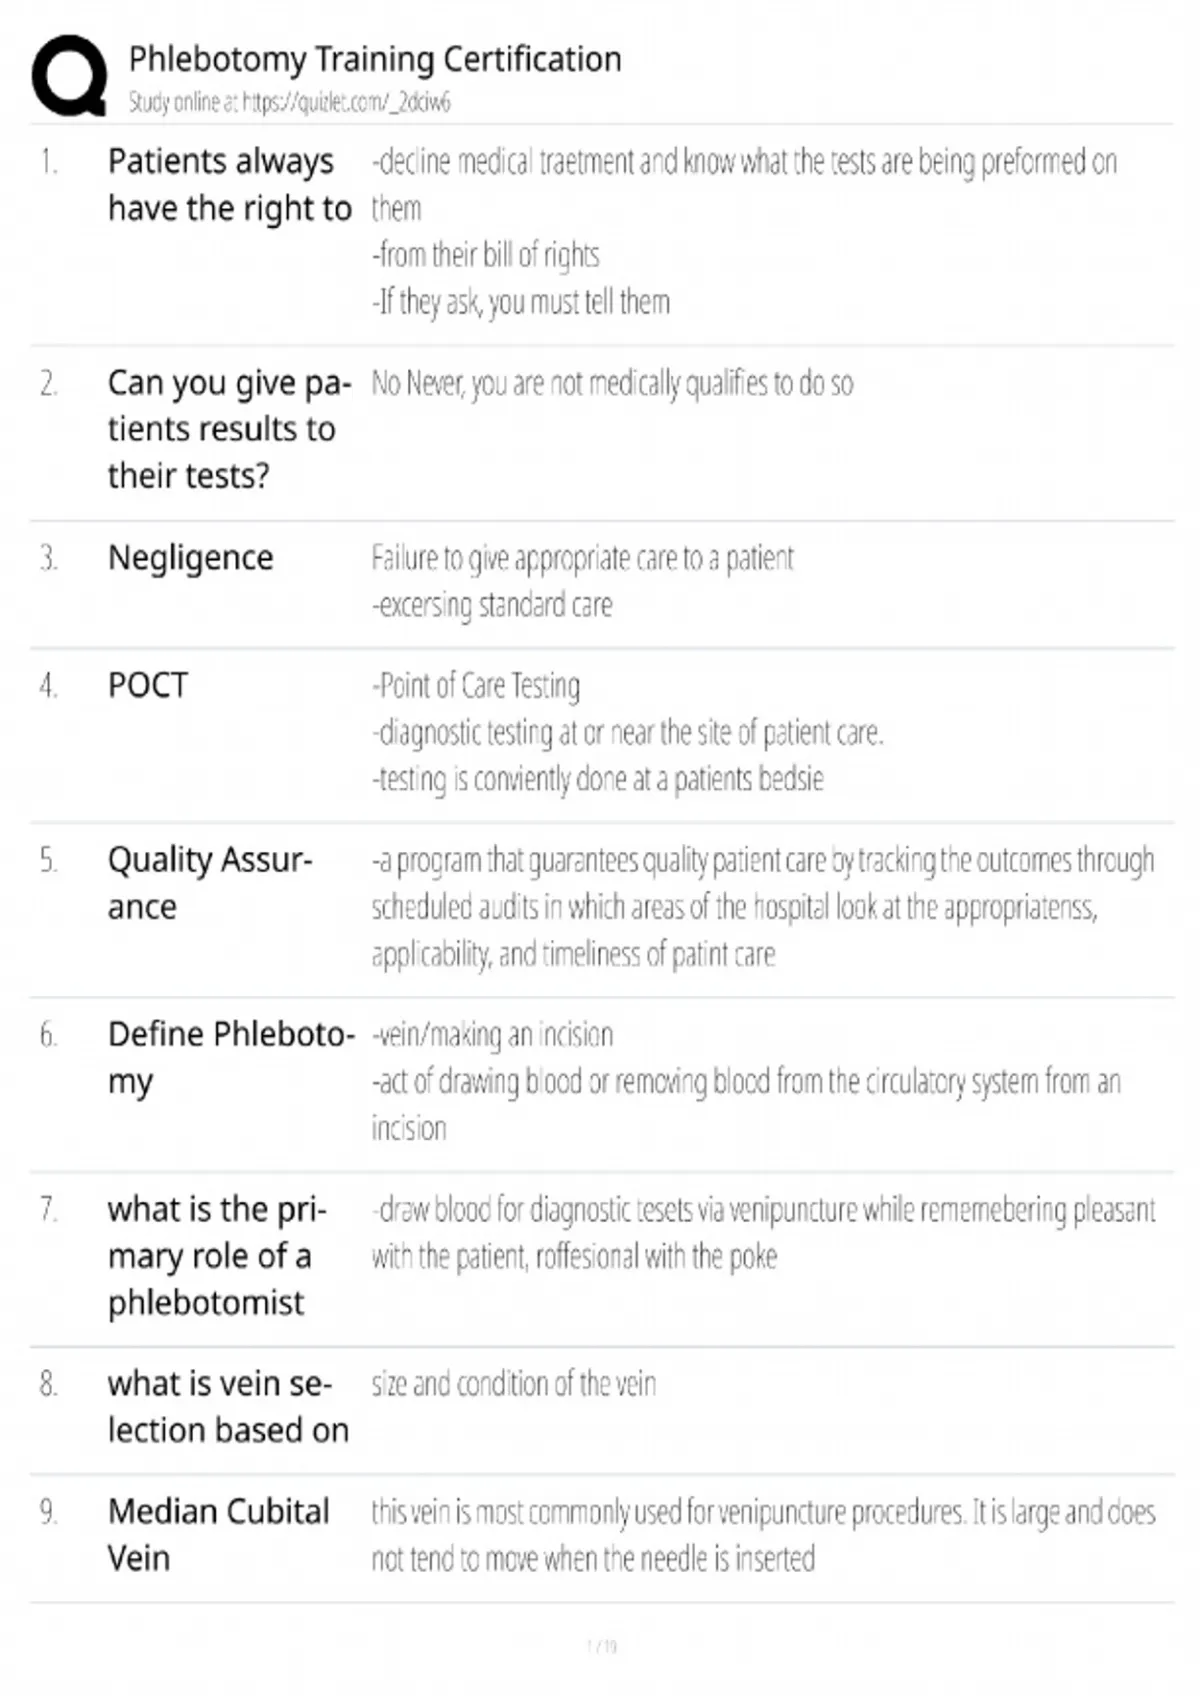Click the POCT term
The width and height of the screenshot is (1200, 1700).
148,685
